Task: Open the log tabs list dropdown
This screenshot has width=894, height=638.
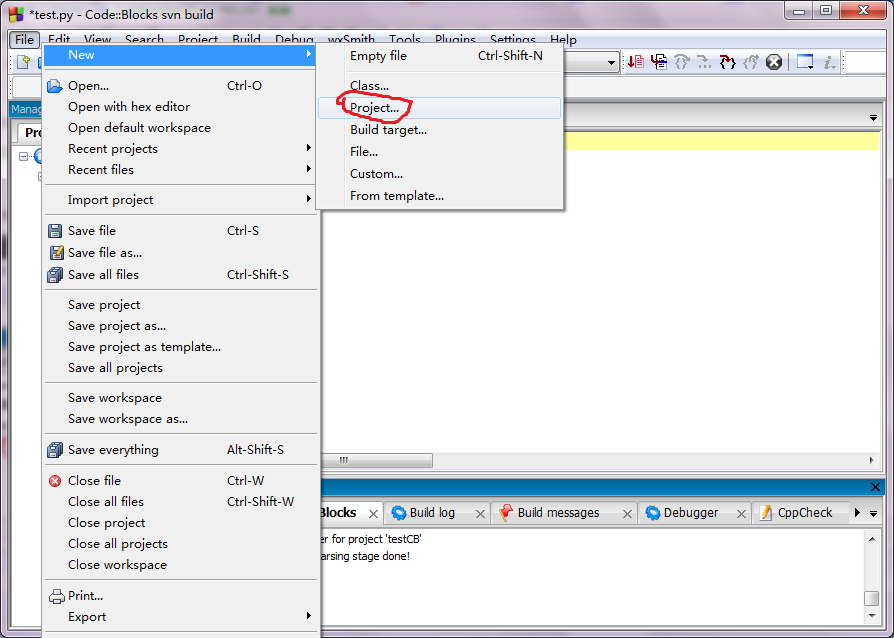Action: (873, 514)
